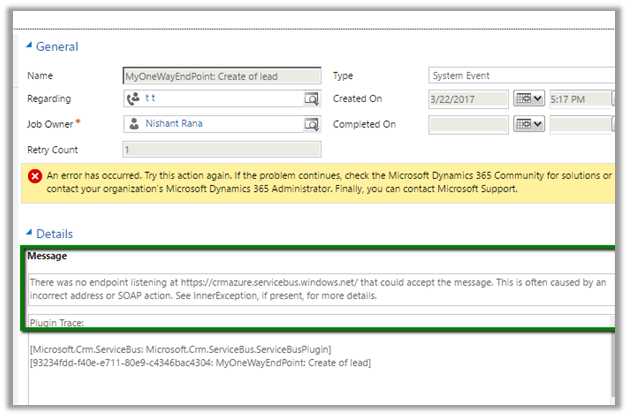Open the Completed On calendar picker
This screenshot has width=628, height=416.
click(527, 124)
